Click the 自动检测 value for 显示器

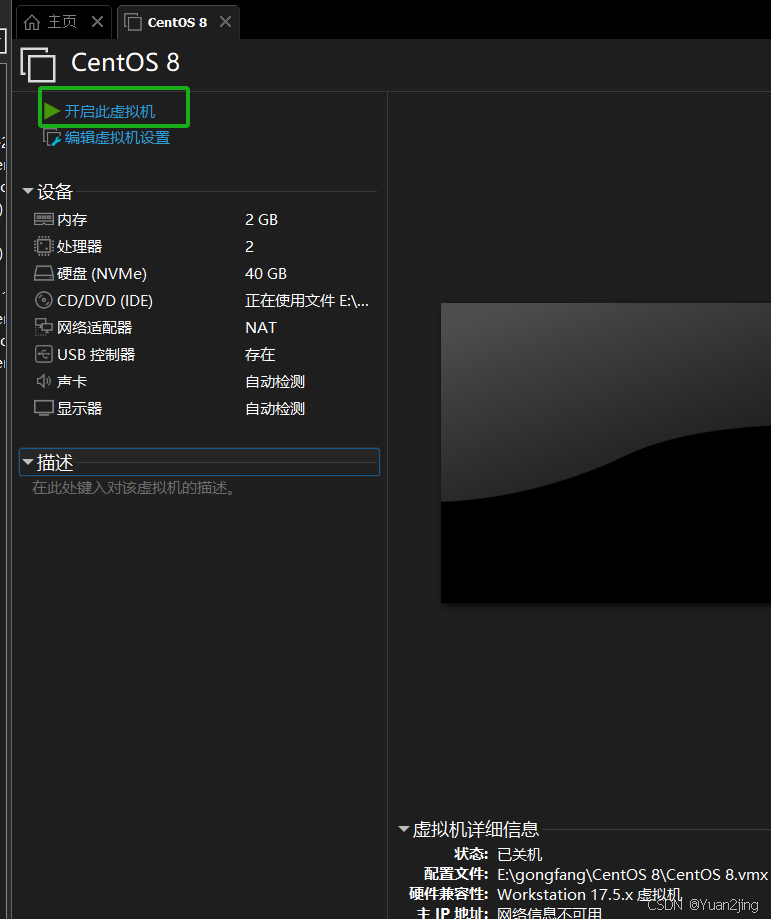coord(275,409)
